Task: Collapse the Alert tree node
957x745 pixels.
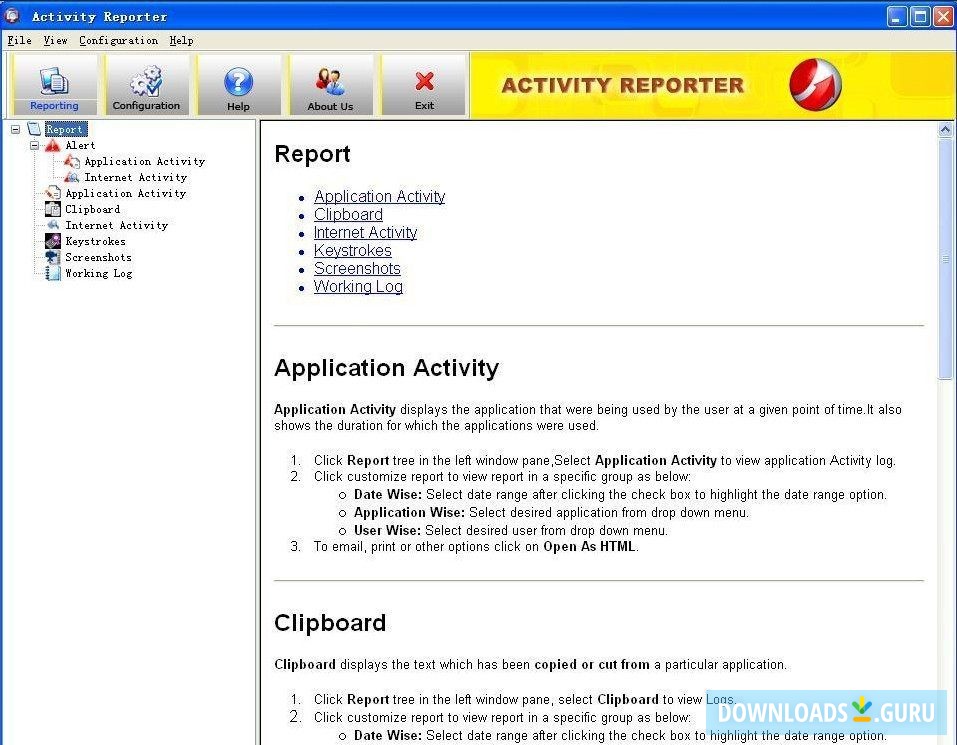Action: (x=34, y=145)
